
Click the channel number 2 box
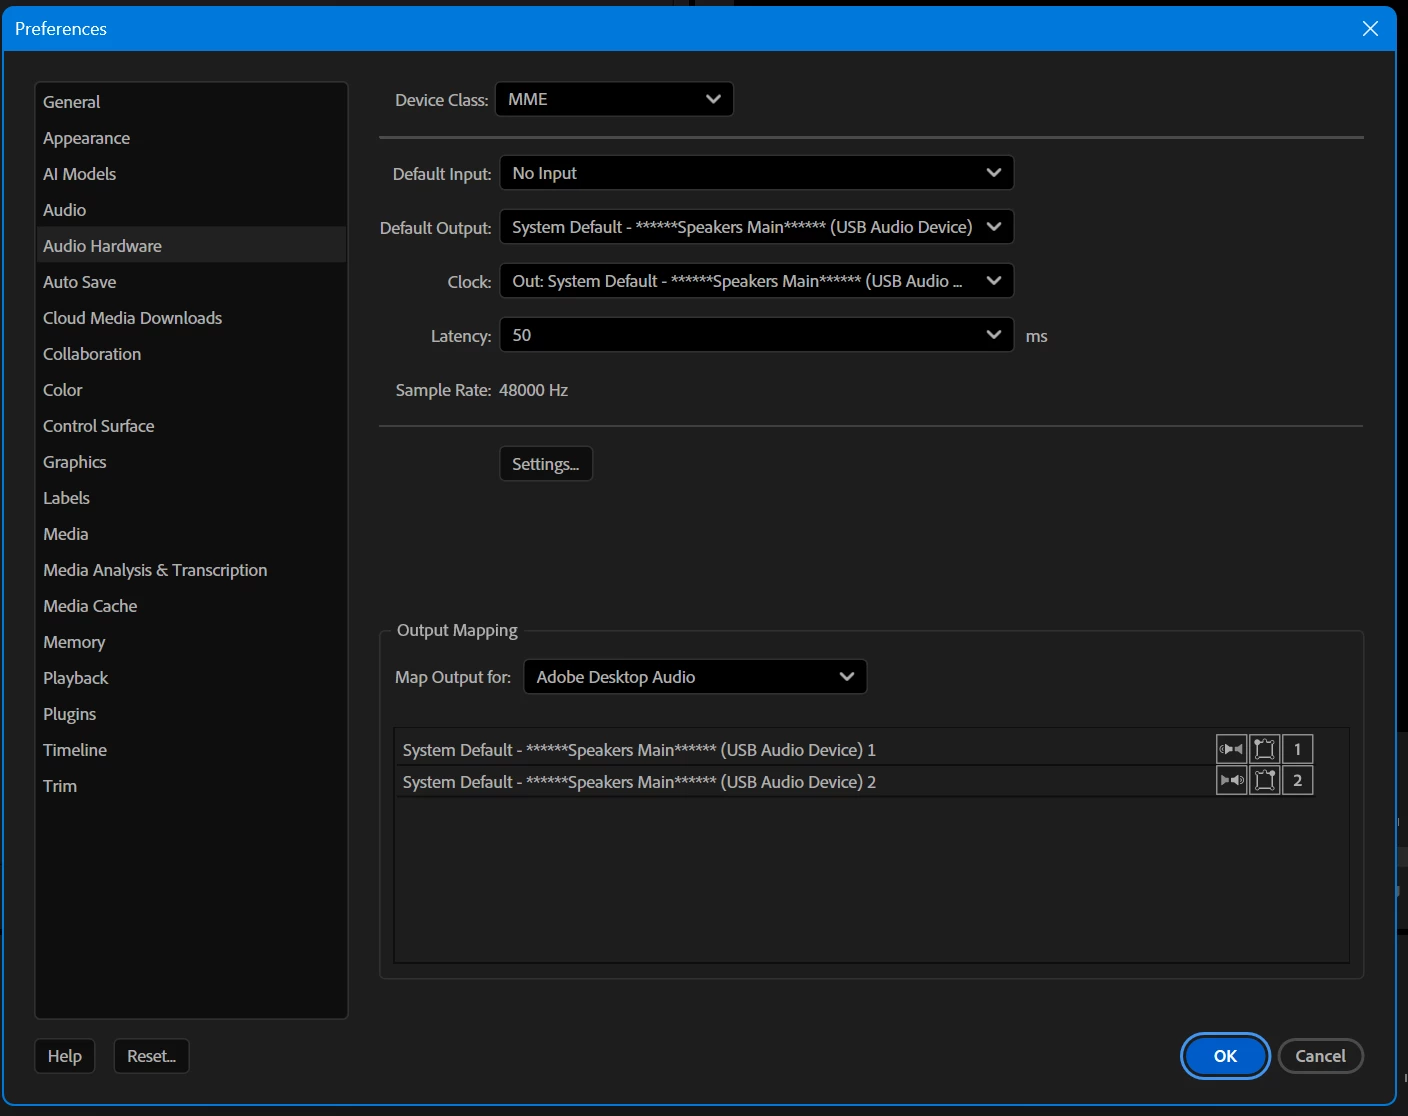1297,781
